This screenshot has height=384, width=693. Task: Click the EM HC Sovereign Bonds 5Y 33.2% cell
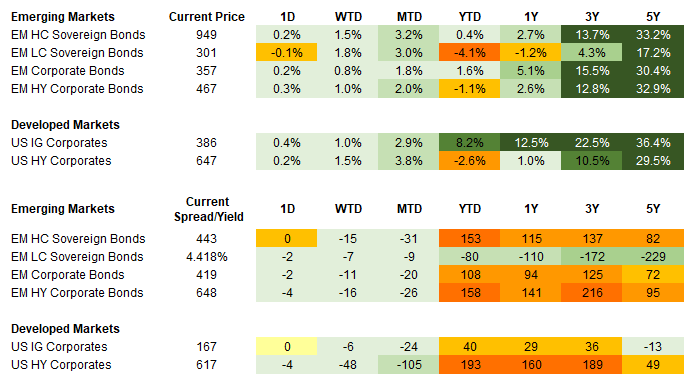click(653, 34)
